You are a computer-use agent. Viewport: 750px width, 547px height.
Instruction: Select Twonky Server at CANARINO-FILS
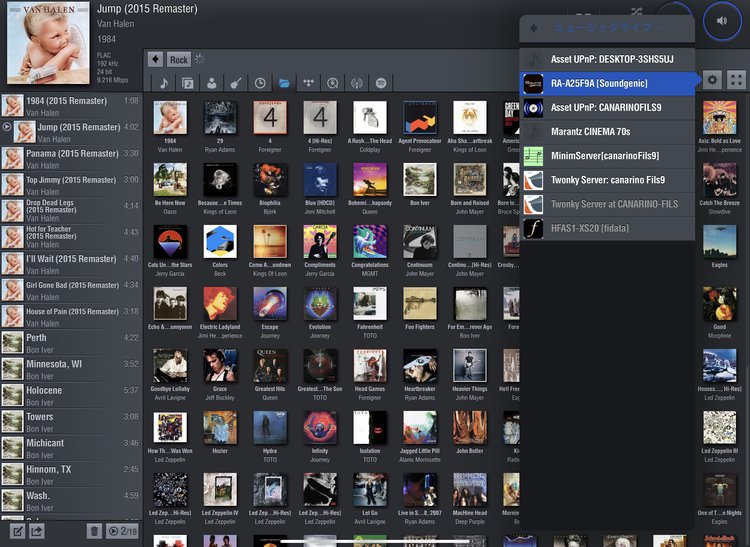(607, 204)
